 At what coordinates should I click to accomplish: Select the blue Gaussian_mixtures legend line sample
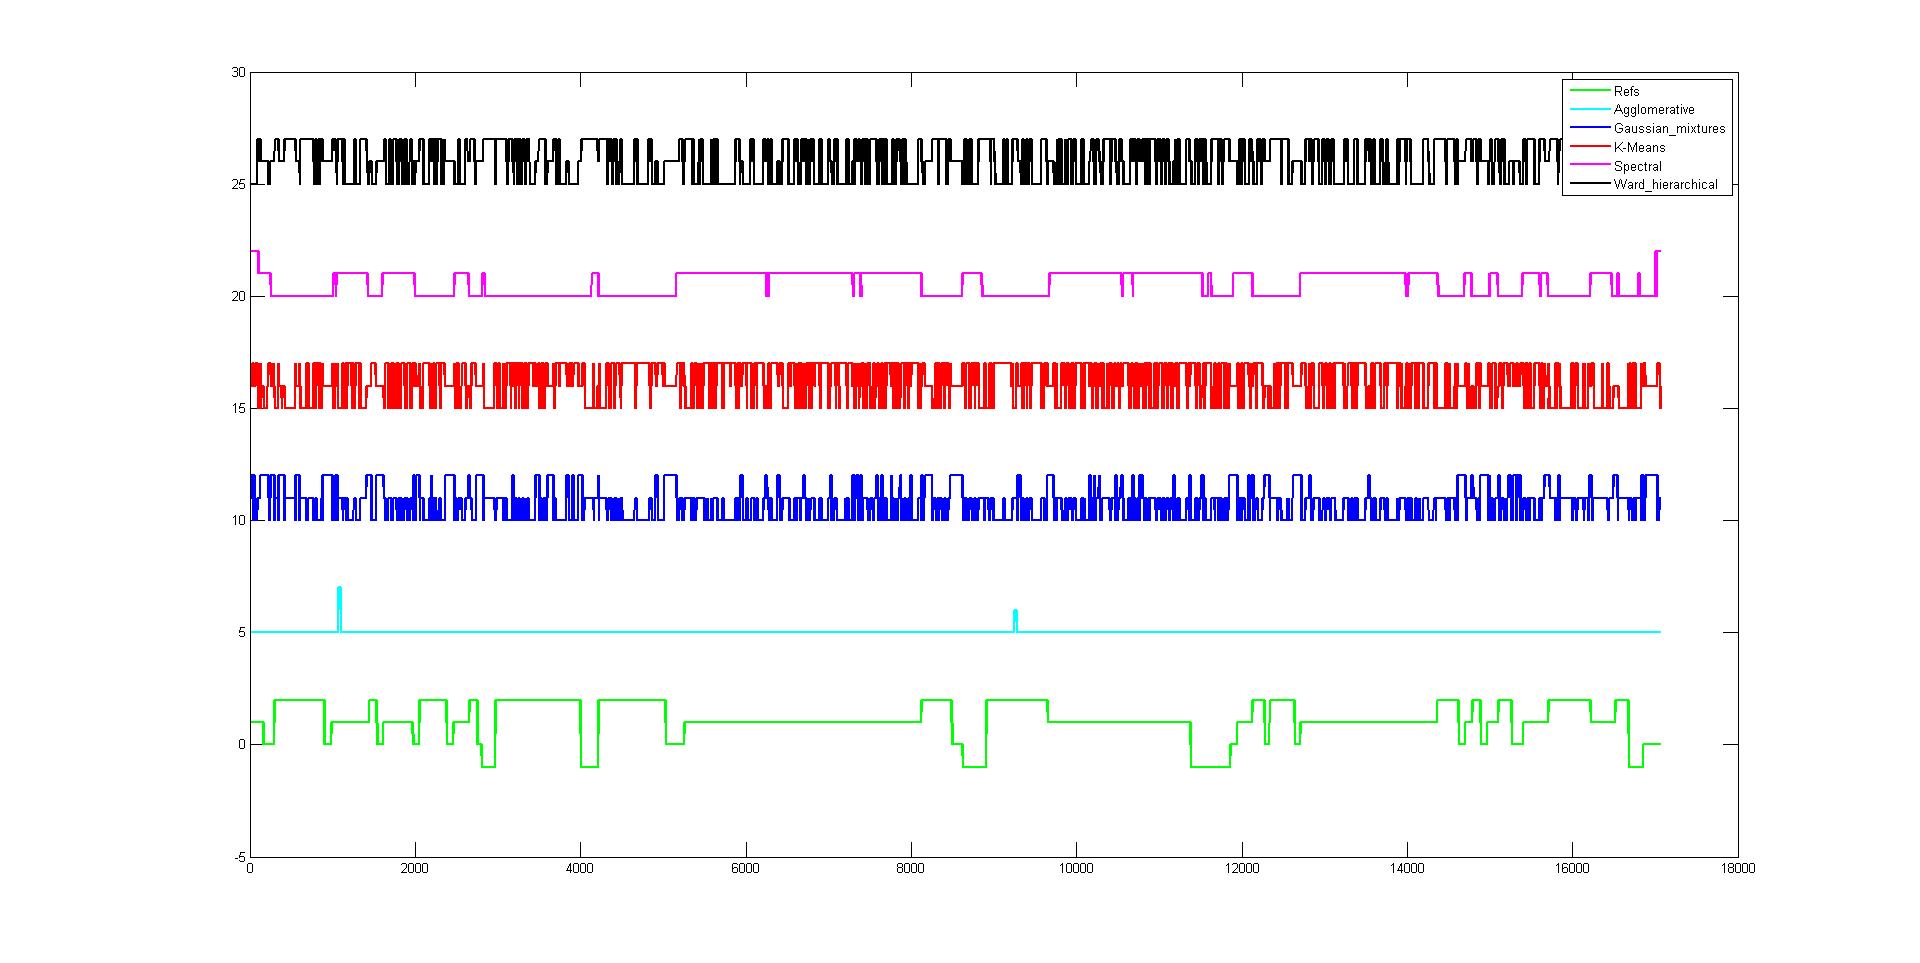1589,128
